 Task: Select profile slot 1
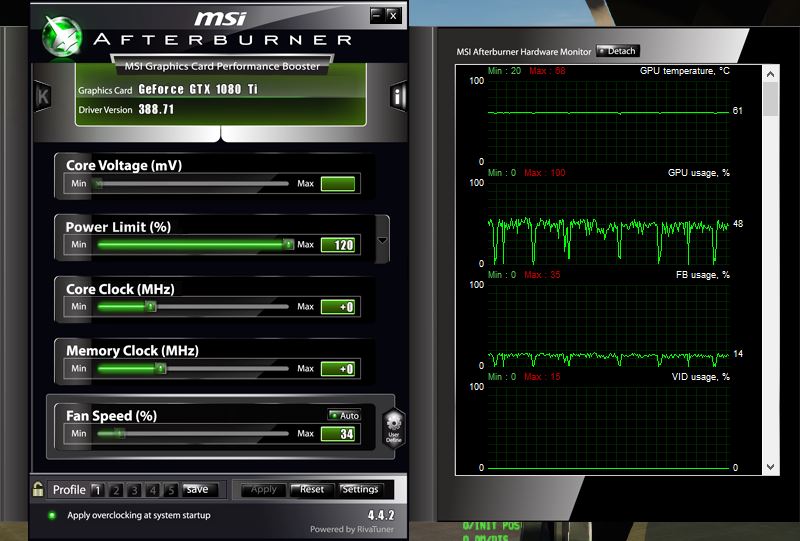(x=97, y=490)
